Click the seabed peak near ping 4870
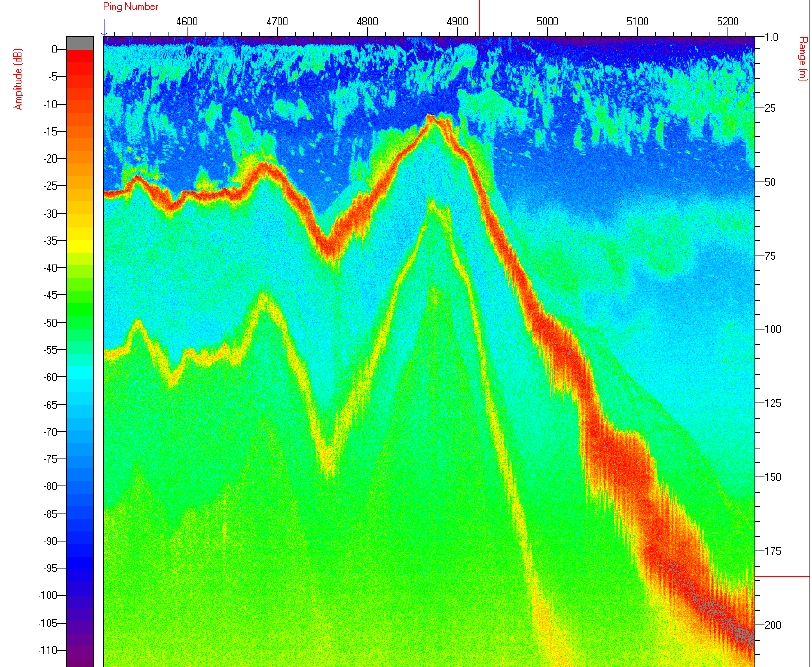Image resolution: width=812 pixels, height=667 pixels. click(x=432, y=118)
